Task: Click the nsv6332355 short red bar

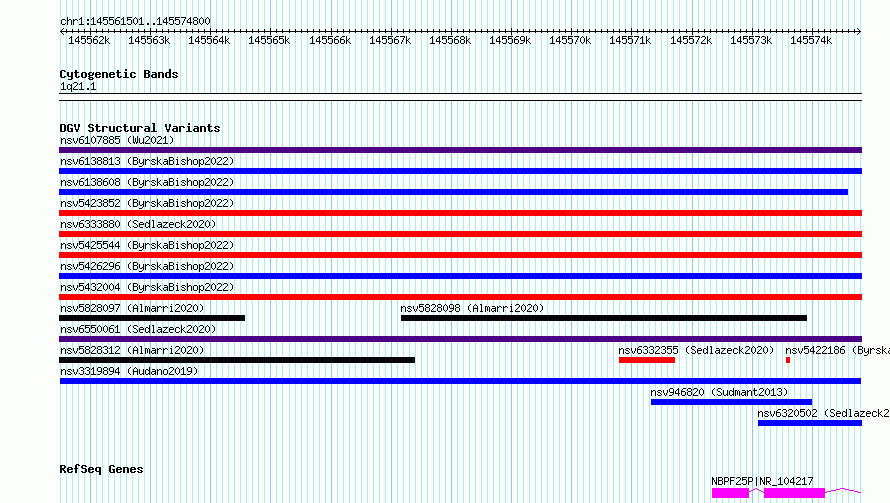Action: click(x=647, y=360)
